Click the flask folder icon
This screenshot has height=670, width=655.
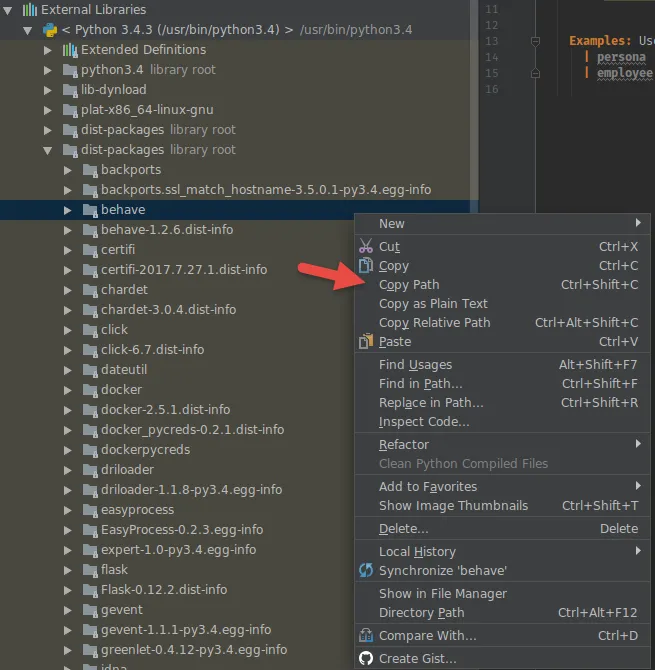[90, 570]
